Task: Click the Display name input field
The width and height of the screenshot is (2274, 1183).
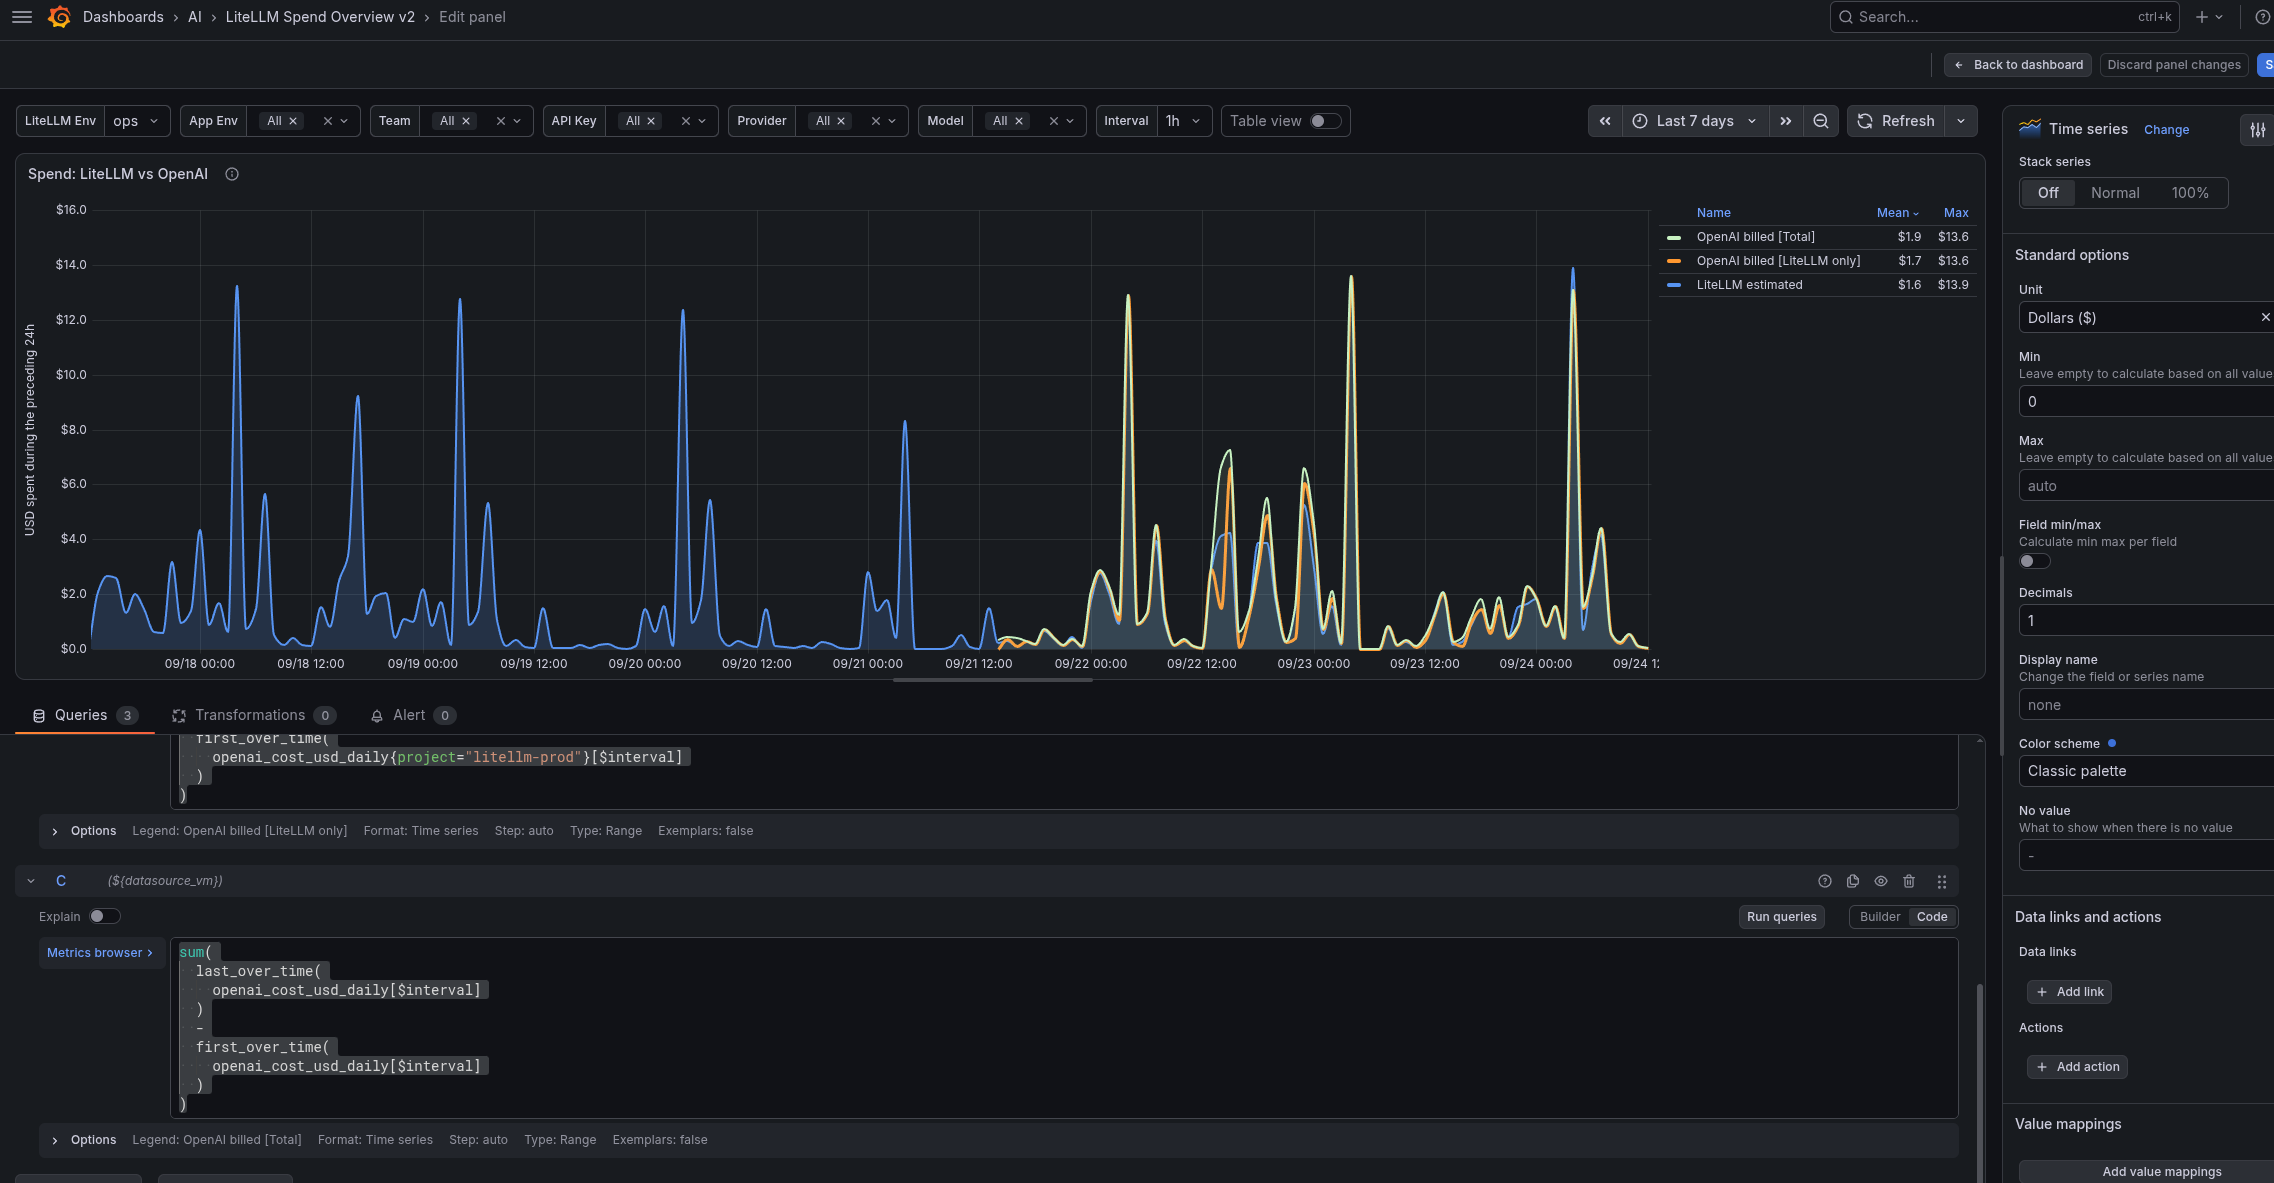Action: pos(2146,705)
